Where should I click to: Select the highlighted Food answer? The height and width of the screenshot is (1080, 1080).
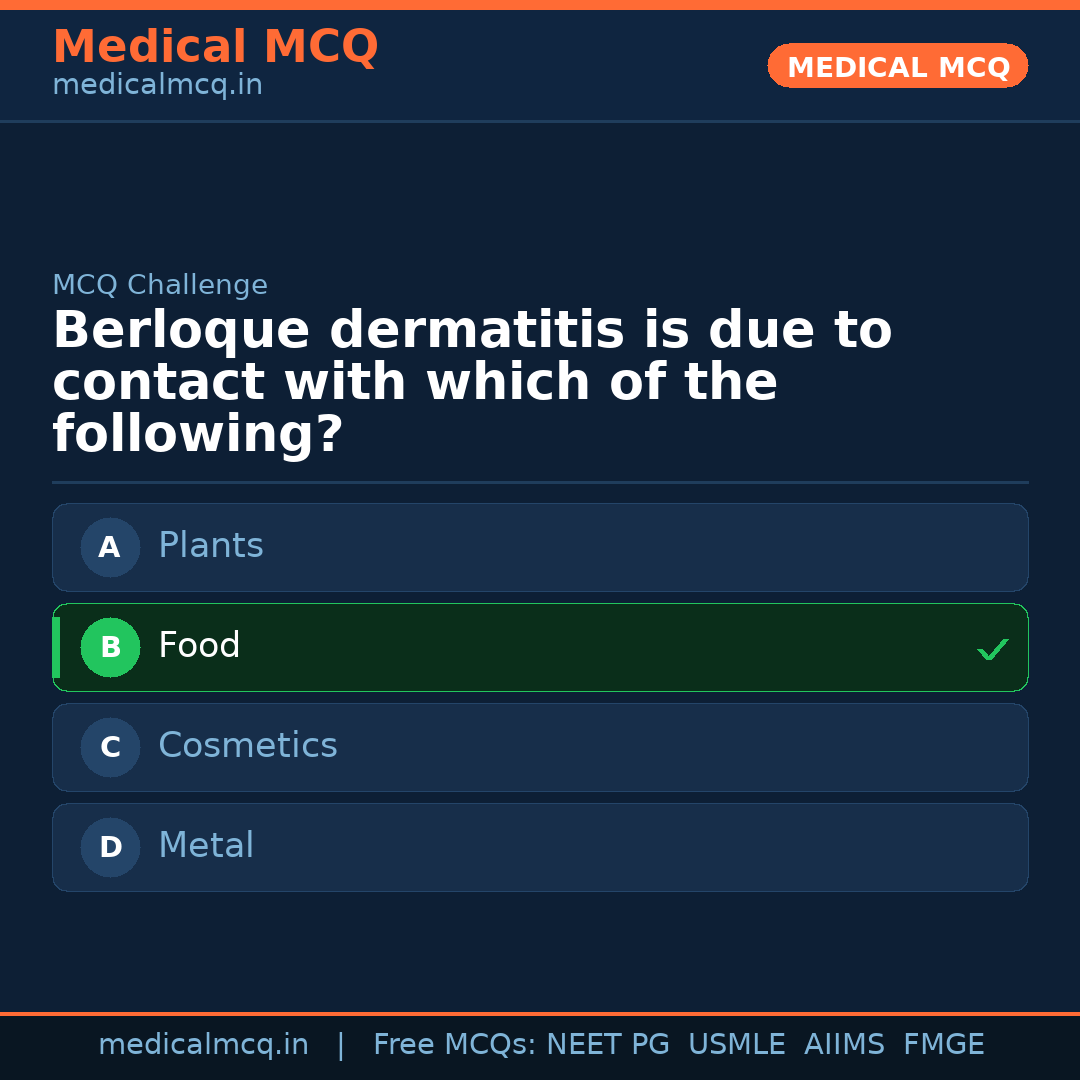[x=540, y=647]
